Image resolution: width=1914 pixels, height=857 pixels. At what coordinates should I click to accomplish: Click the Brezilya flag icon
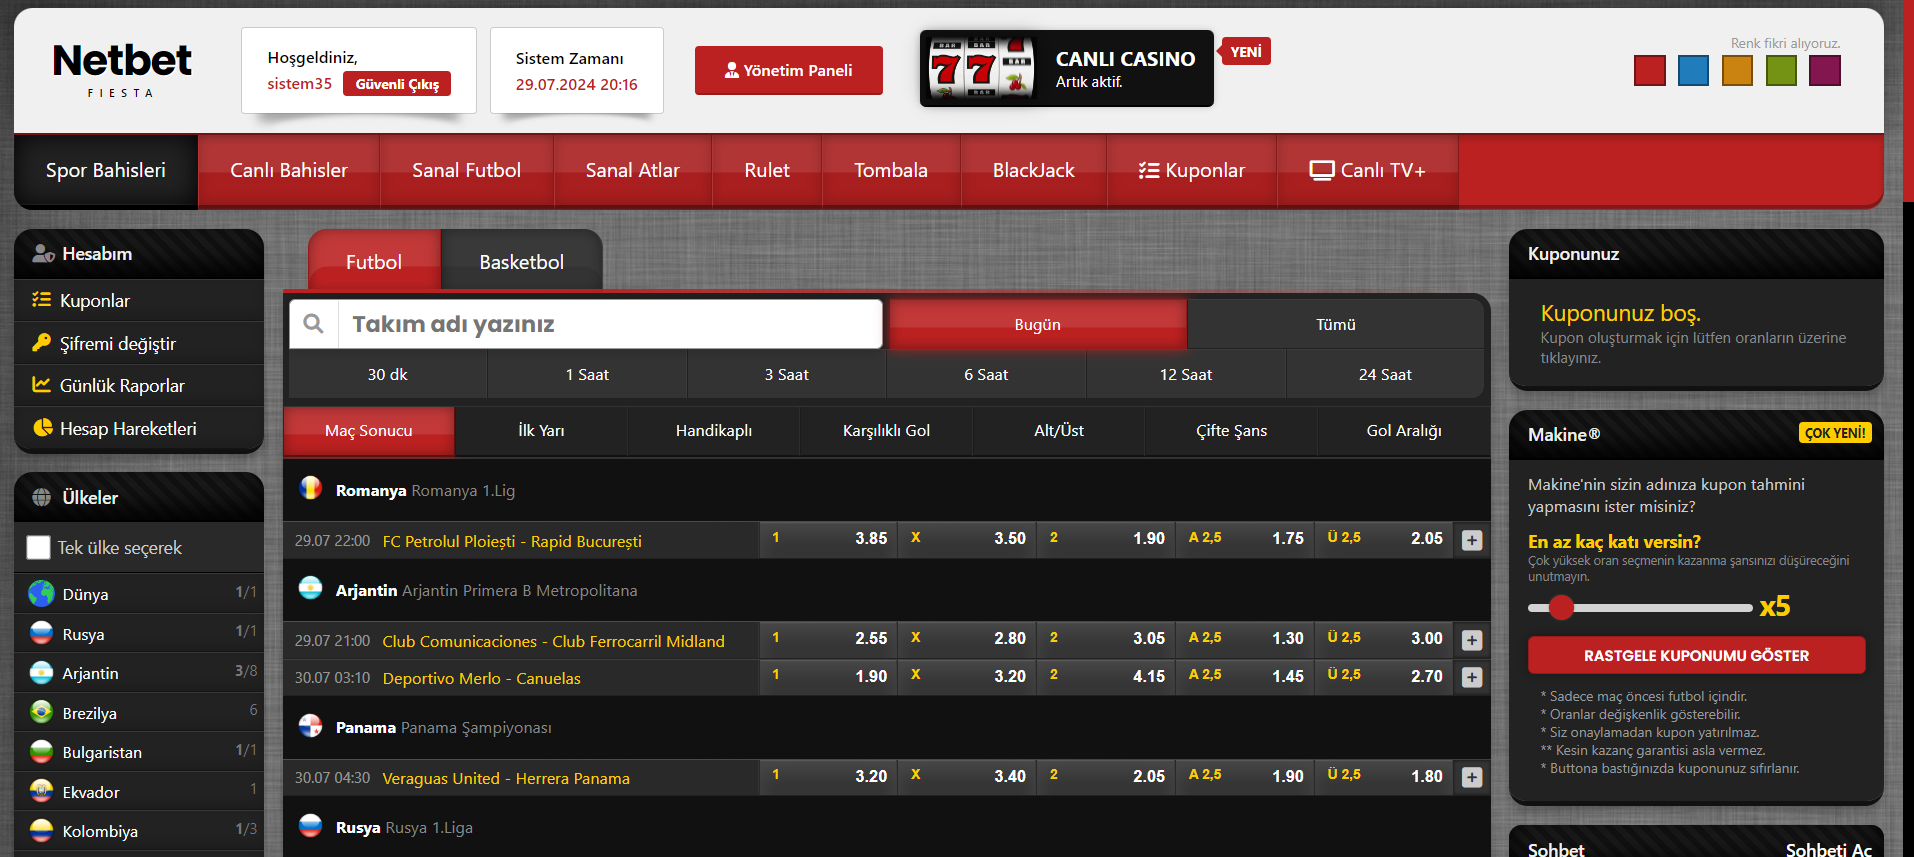[x=41, y=712]
